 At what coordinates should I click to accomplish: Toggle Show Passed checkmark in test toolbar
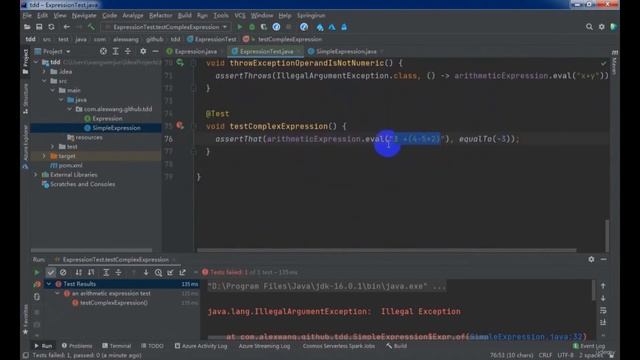[x=51, y=272]
